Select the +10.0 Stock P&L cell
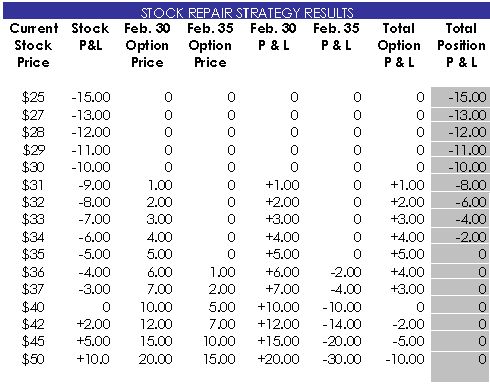This screenshot has width=490, height=386. pyautogui.click(x=93, y=359)
